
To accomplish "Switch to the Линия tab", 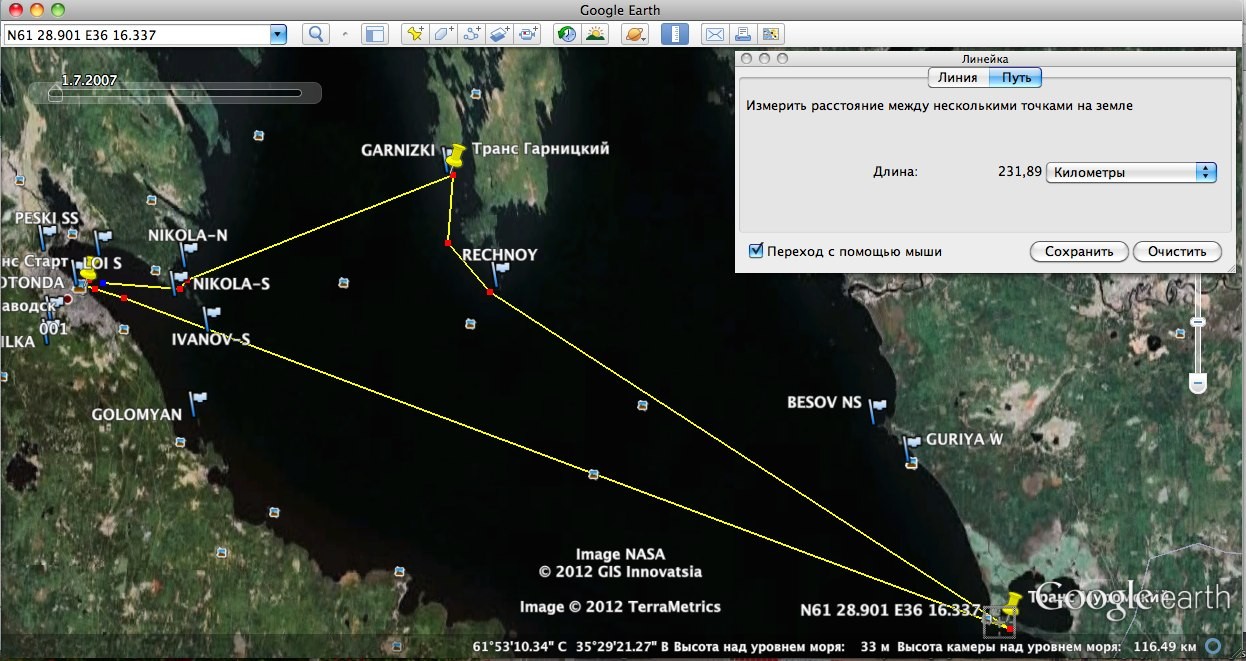I will [x=958, y=77].
